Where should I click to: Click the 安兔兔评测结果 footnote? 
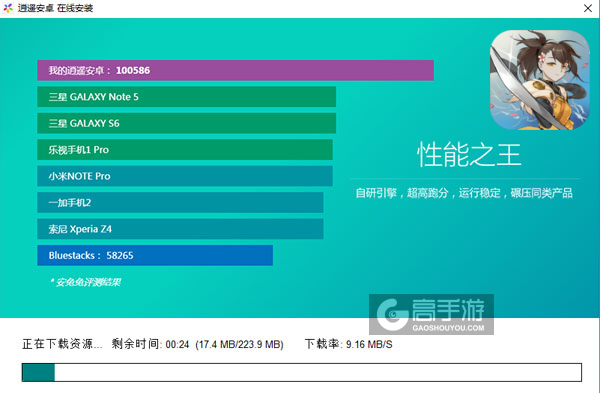[85, 282]
